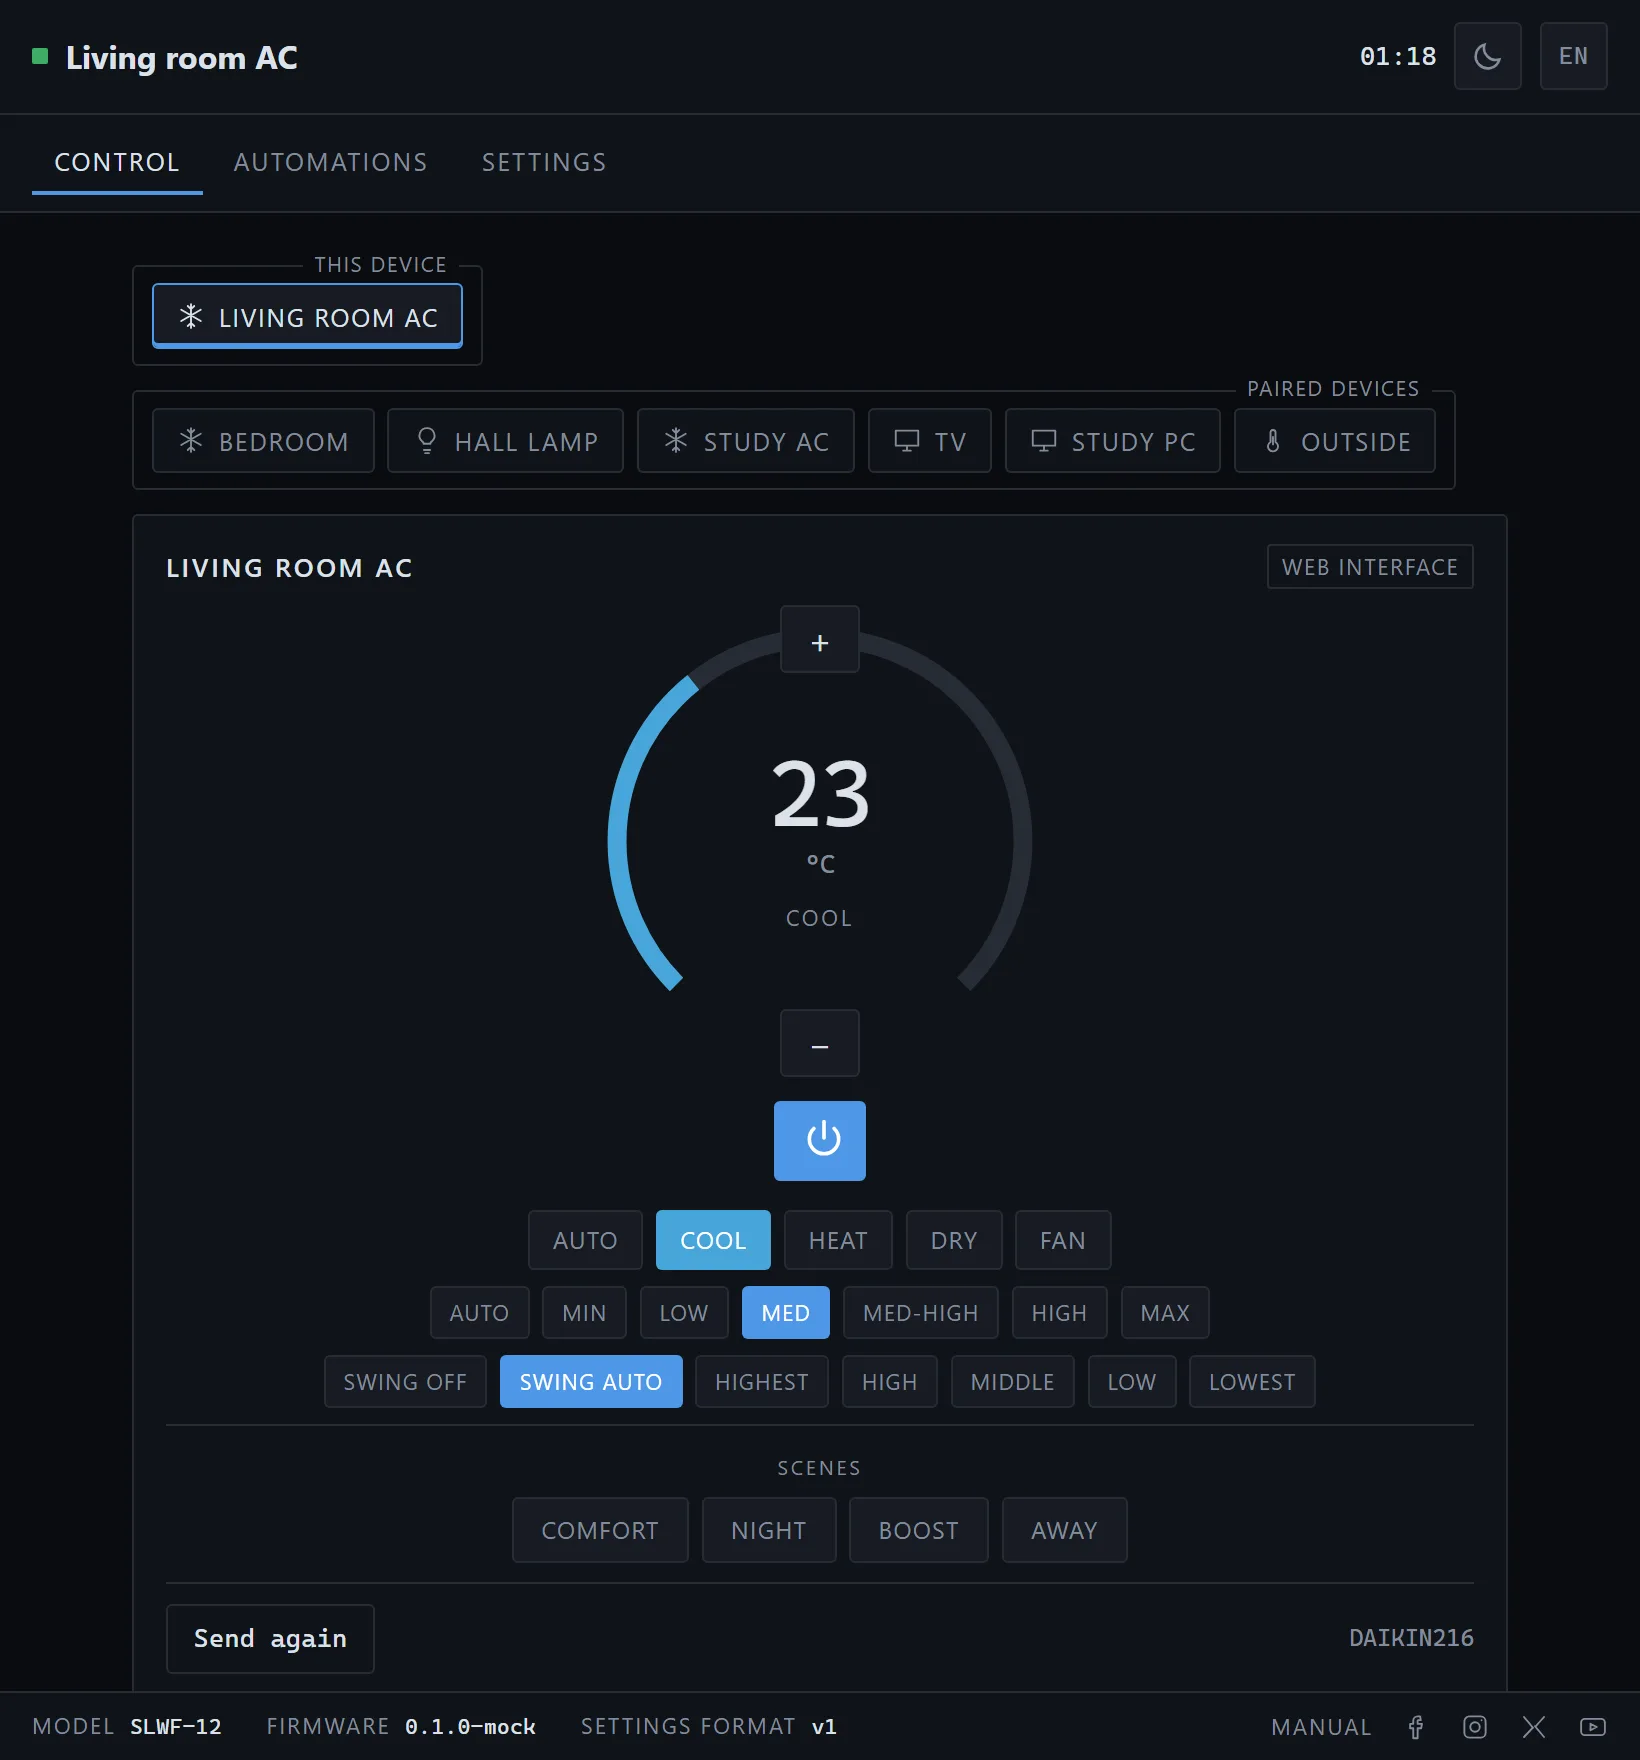This screenshot has height=1760, width=1640.
Task: Set fan speed to Med-High
Action: (921, 1312)
